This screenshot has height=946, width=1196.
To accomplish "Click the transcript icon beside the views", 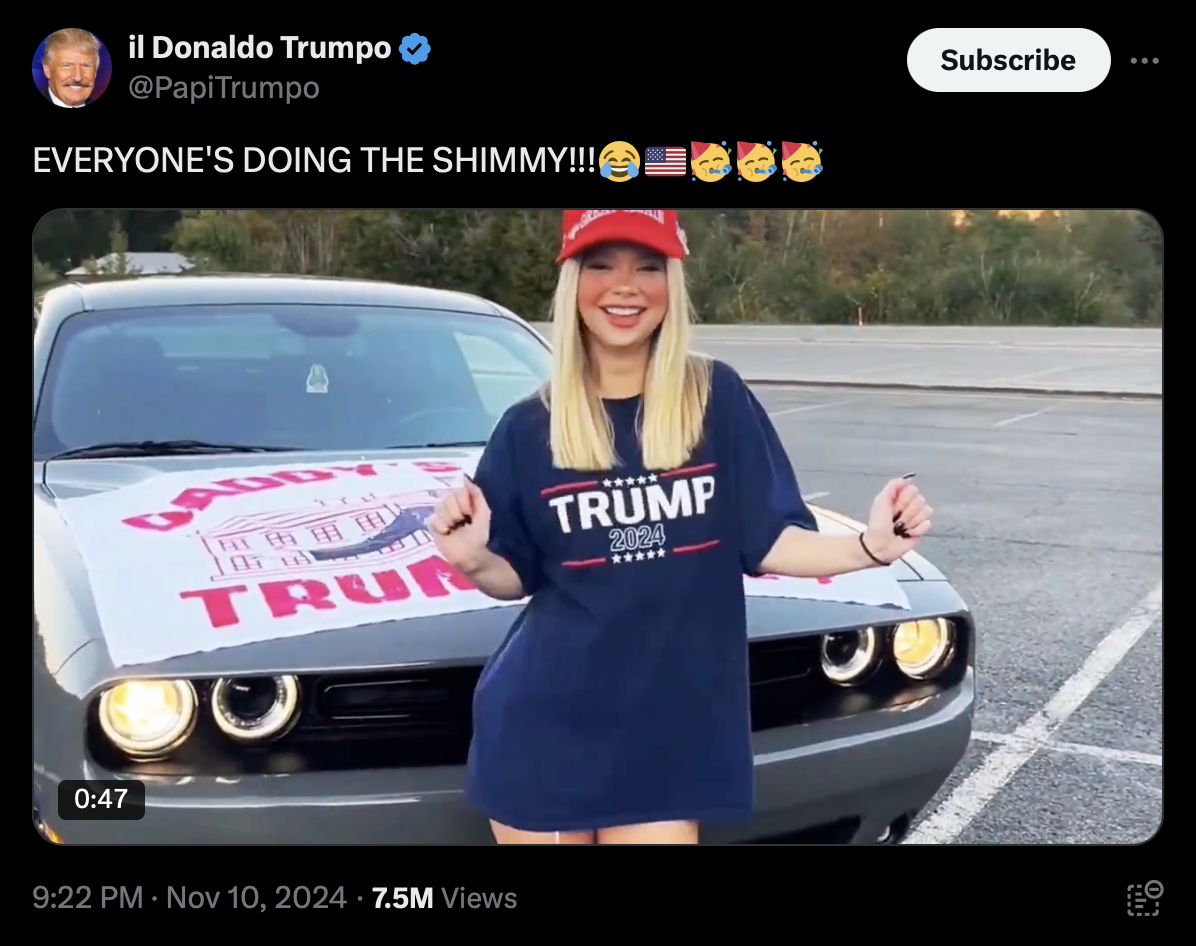I will tap(1144, 898).
